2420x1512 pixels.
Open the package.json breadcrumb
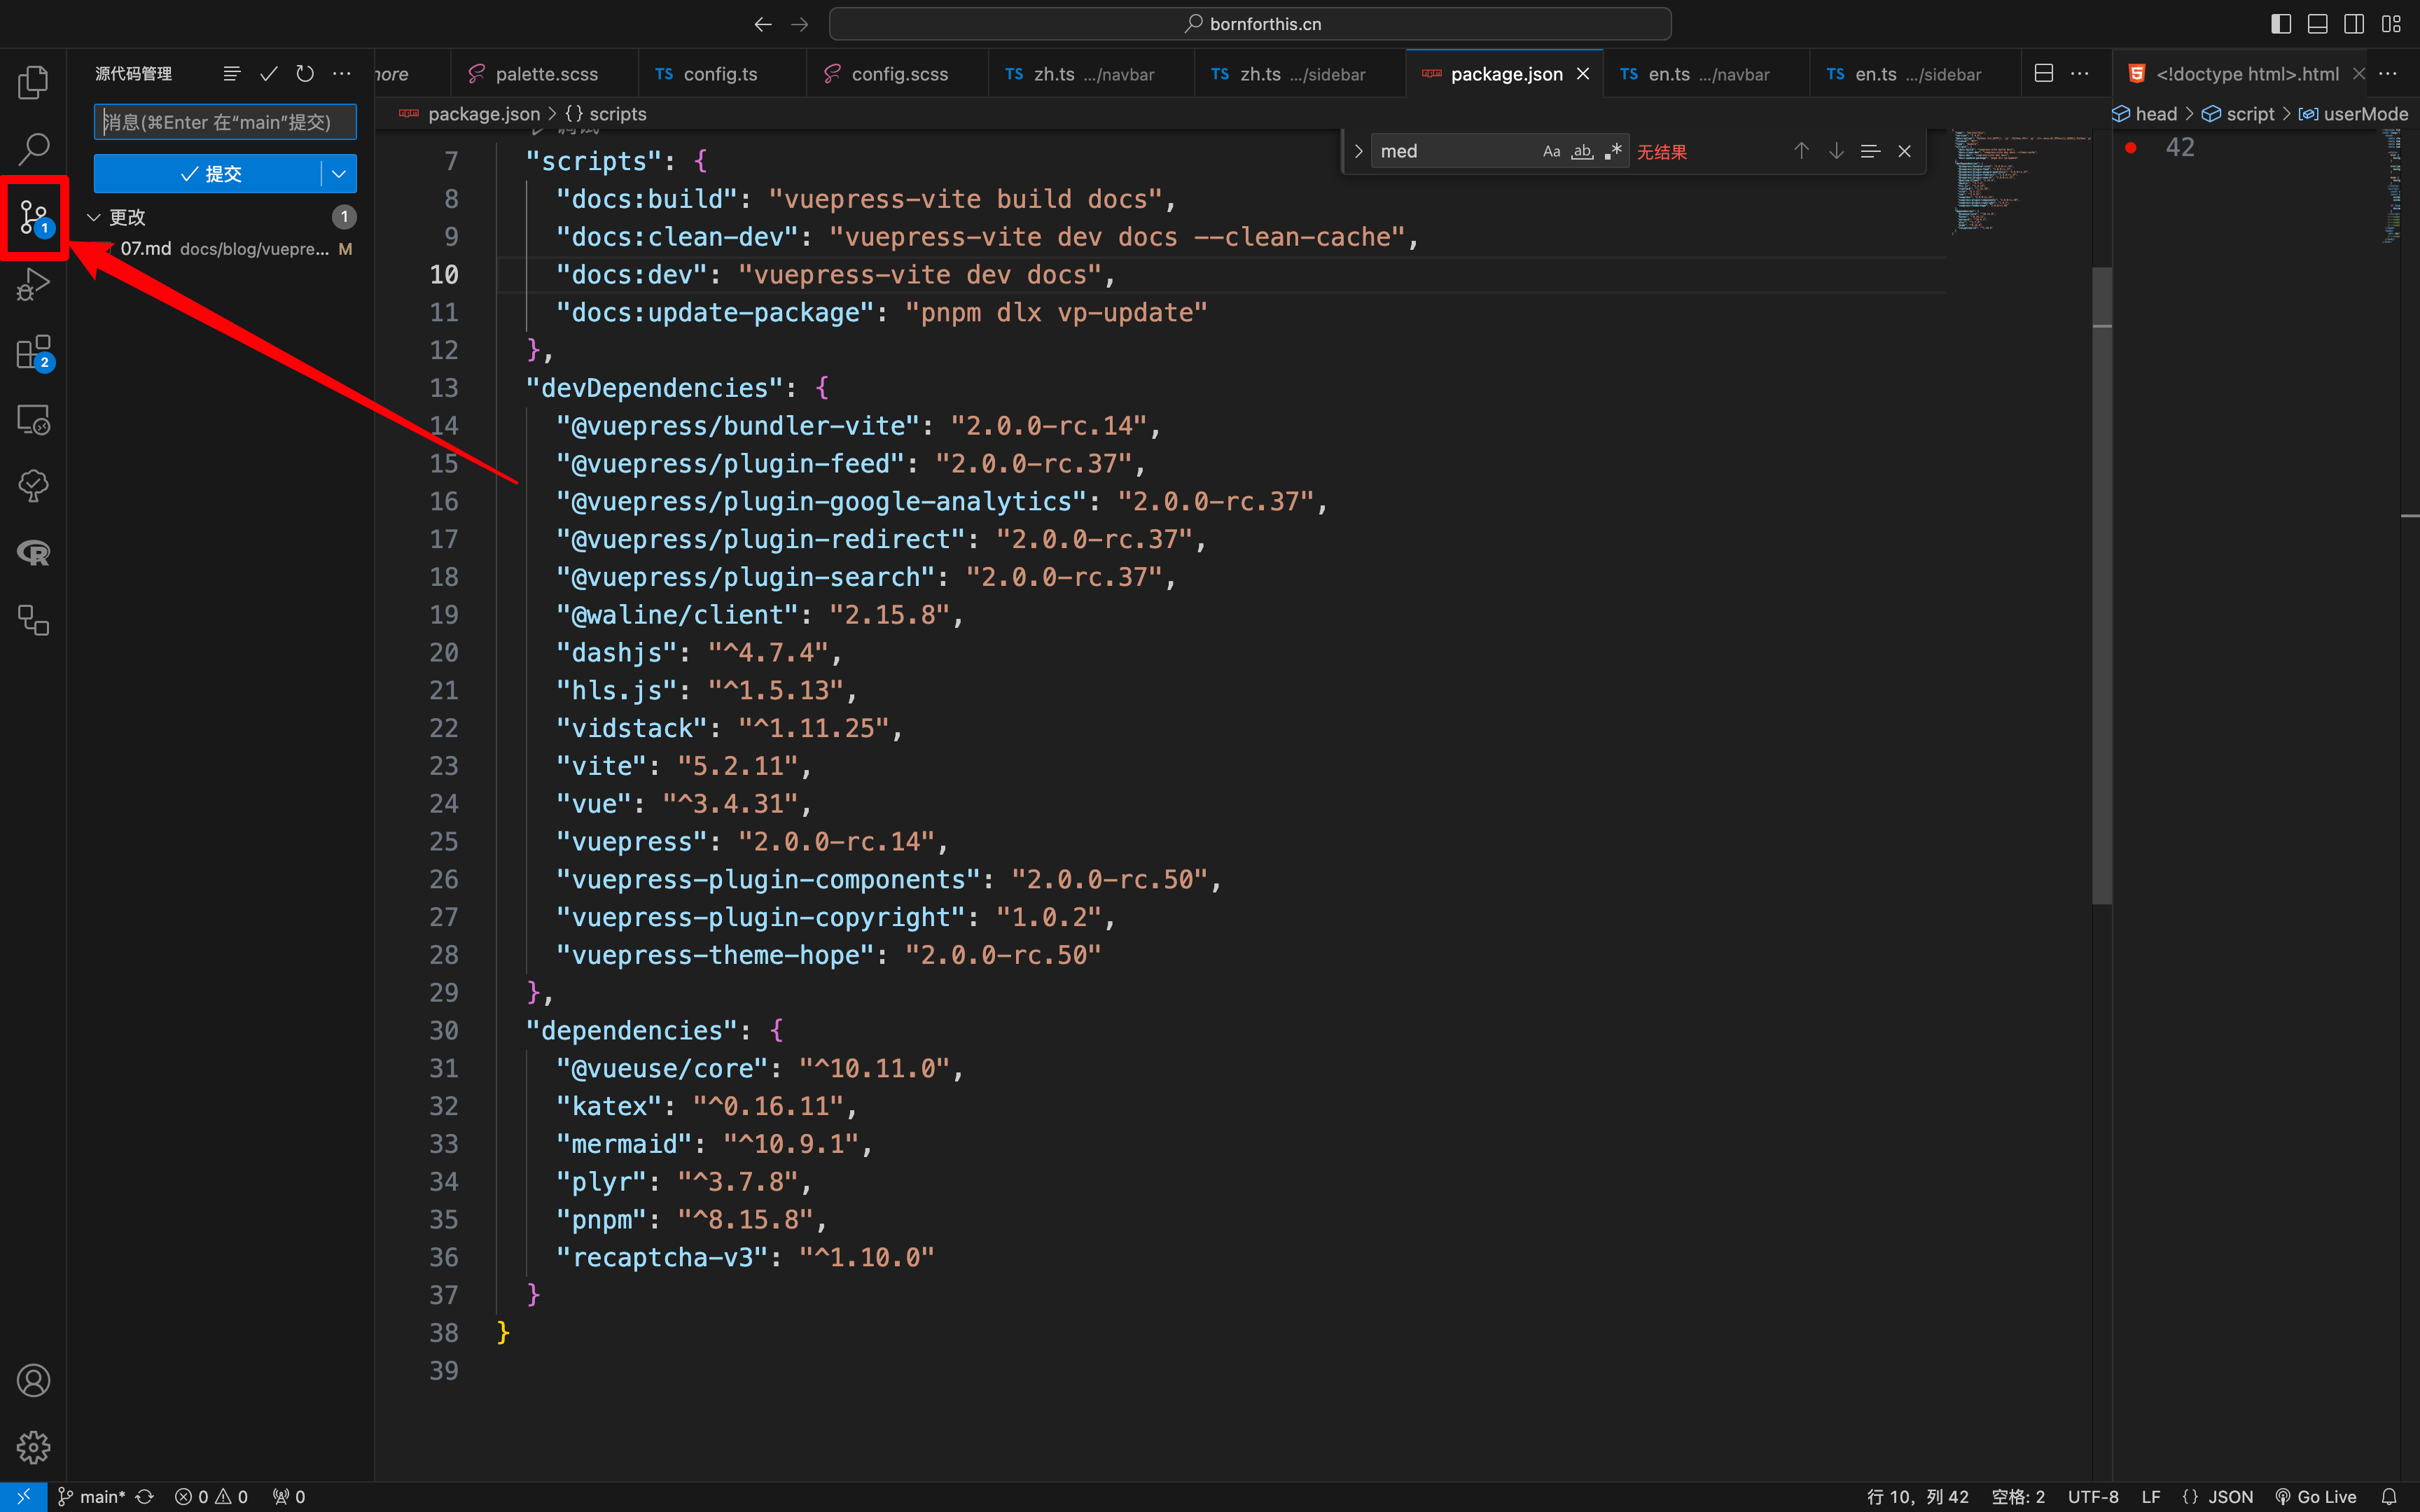click(x=470, y=114)
